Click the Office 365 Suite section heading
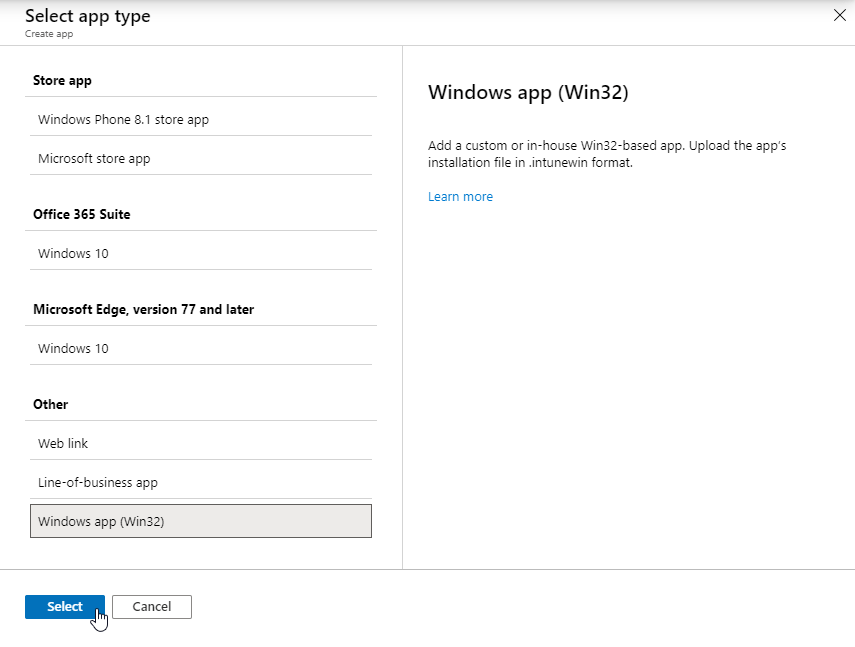The image size is (855, 647). [81, 214]
